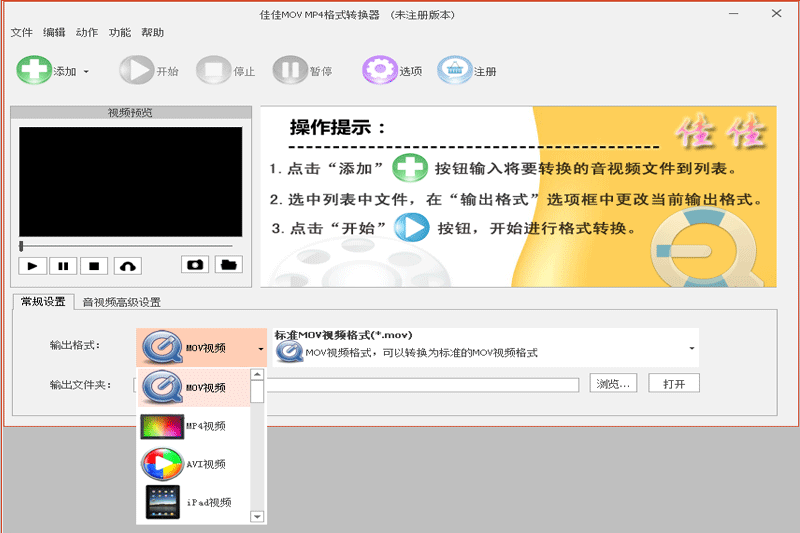Expand the Add button's dropdown arrow
This screenshot has height=533, width=800.
click(x=86, y=71)
